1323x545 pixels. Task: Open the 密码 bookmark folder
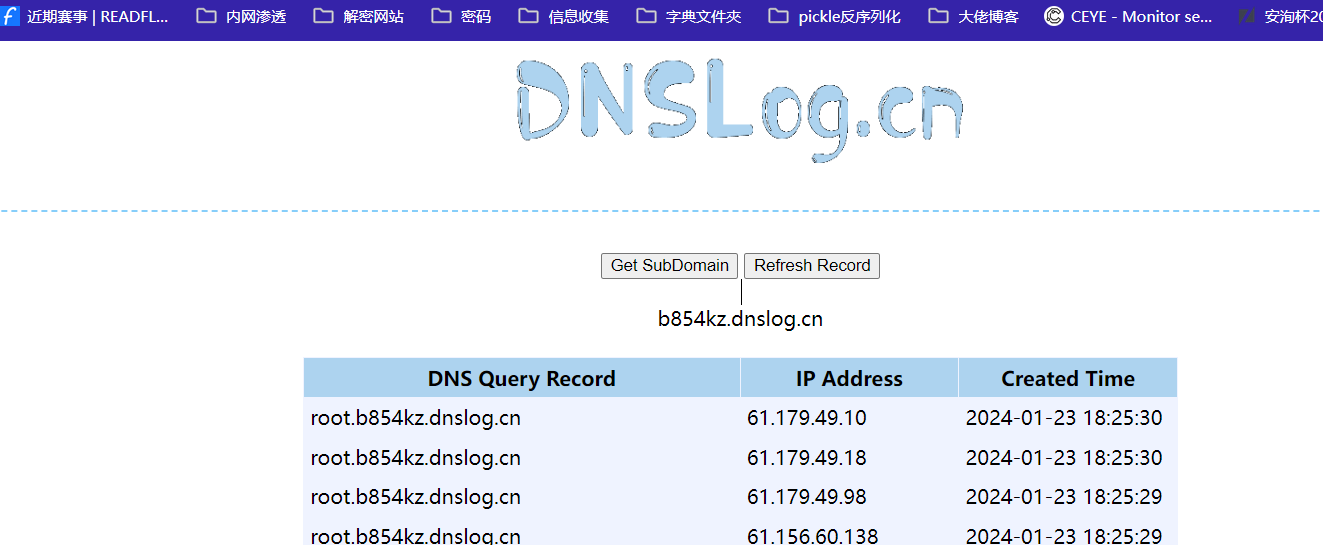462,17
